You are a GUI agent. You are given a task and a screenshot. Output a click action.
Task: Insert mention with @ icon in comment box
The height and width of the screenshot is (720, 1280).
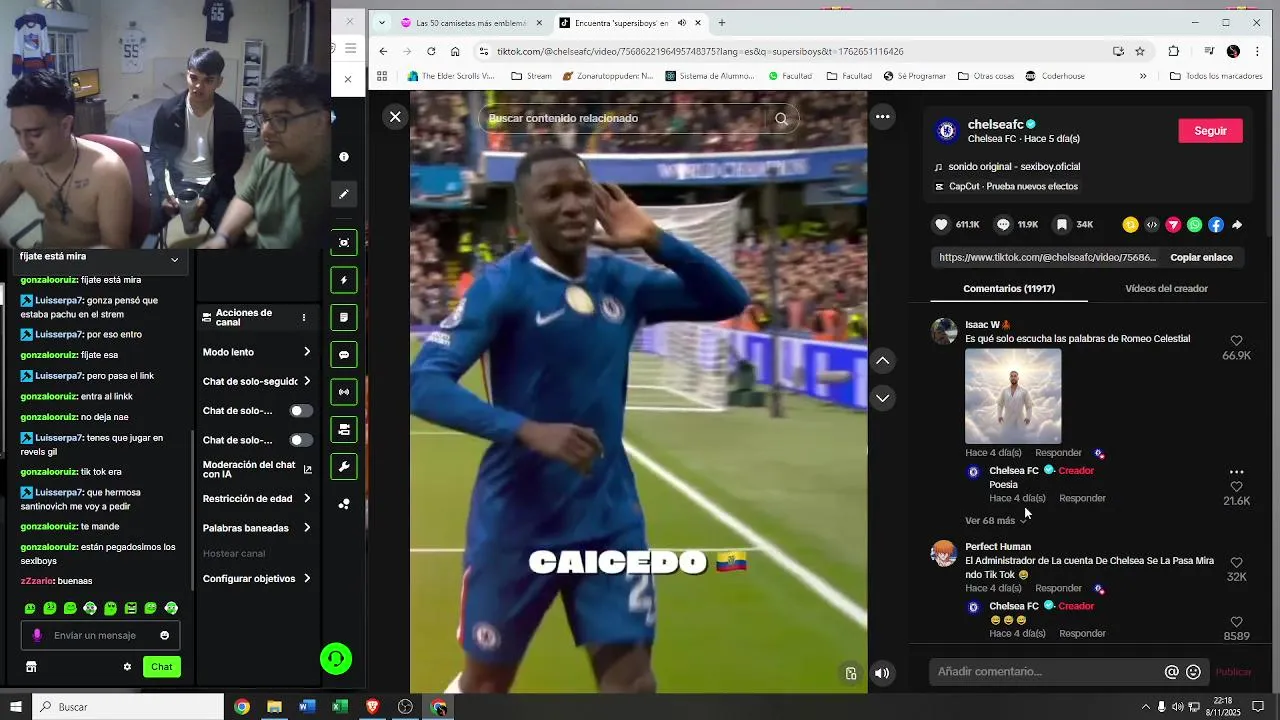(1171, 672)
